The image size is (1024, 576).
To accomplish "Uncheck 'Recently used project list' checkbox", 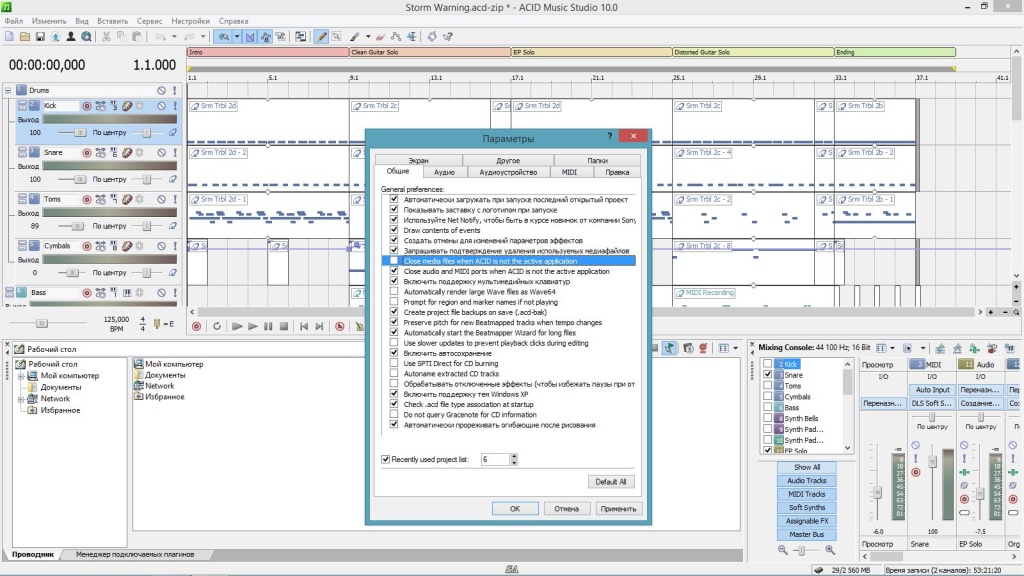I will click(x=385, y=459).
